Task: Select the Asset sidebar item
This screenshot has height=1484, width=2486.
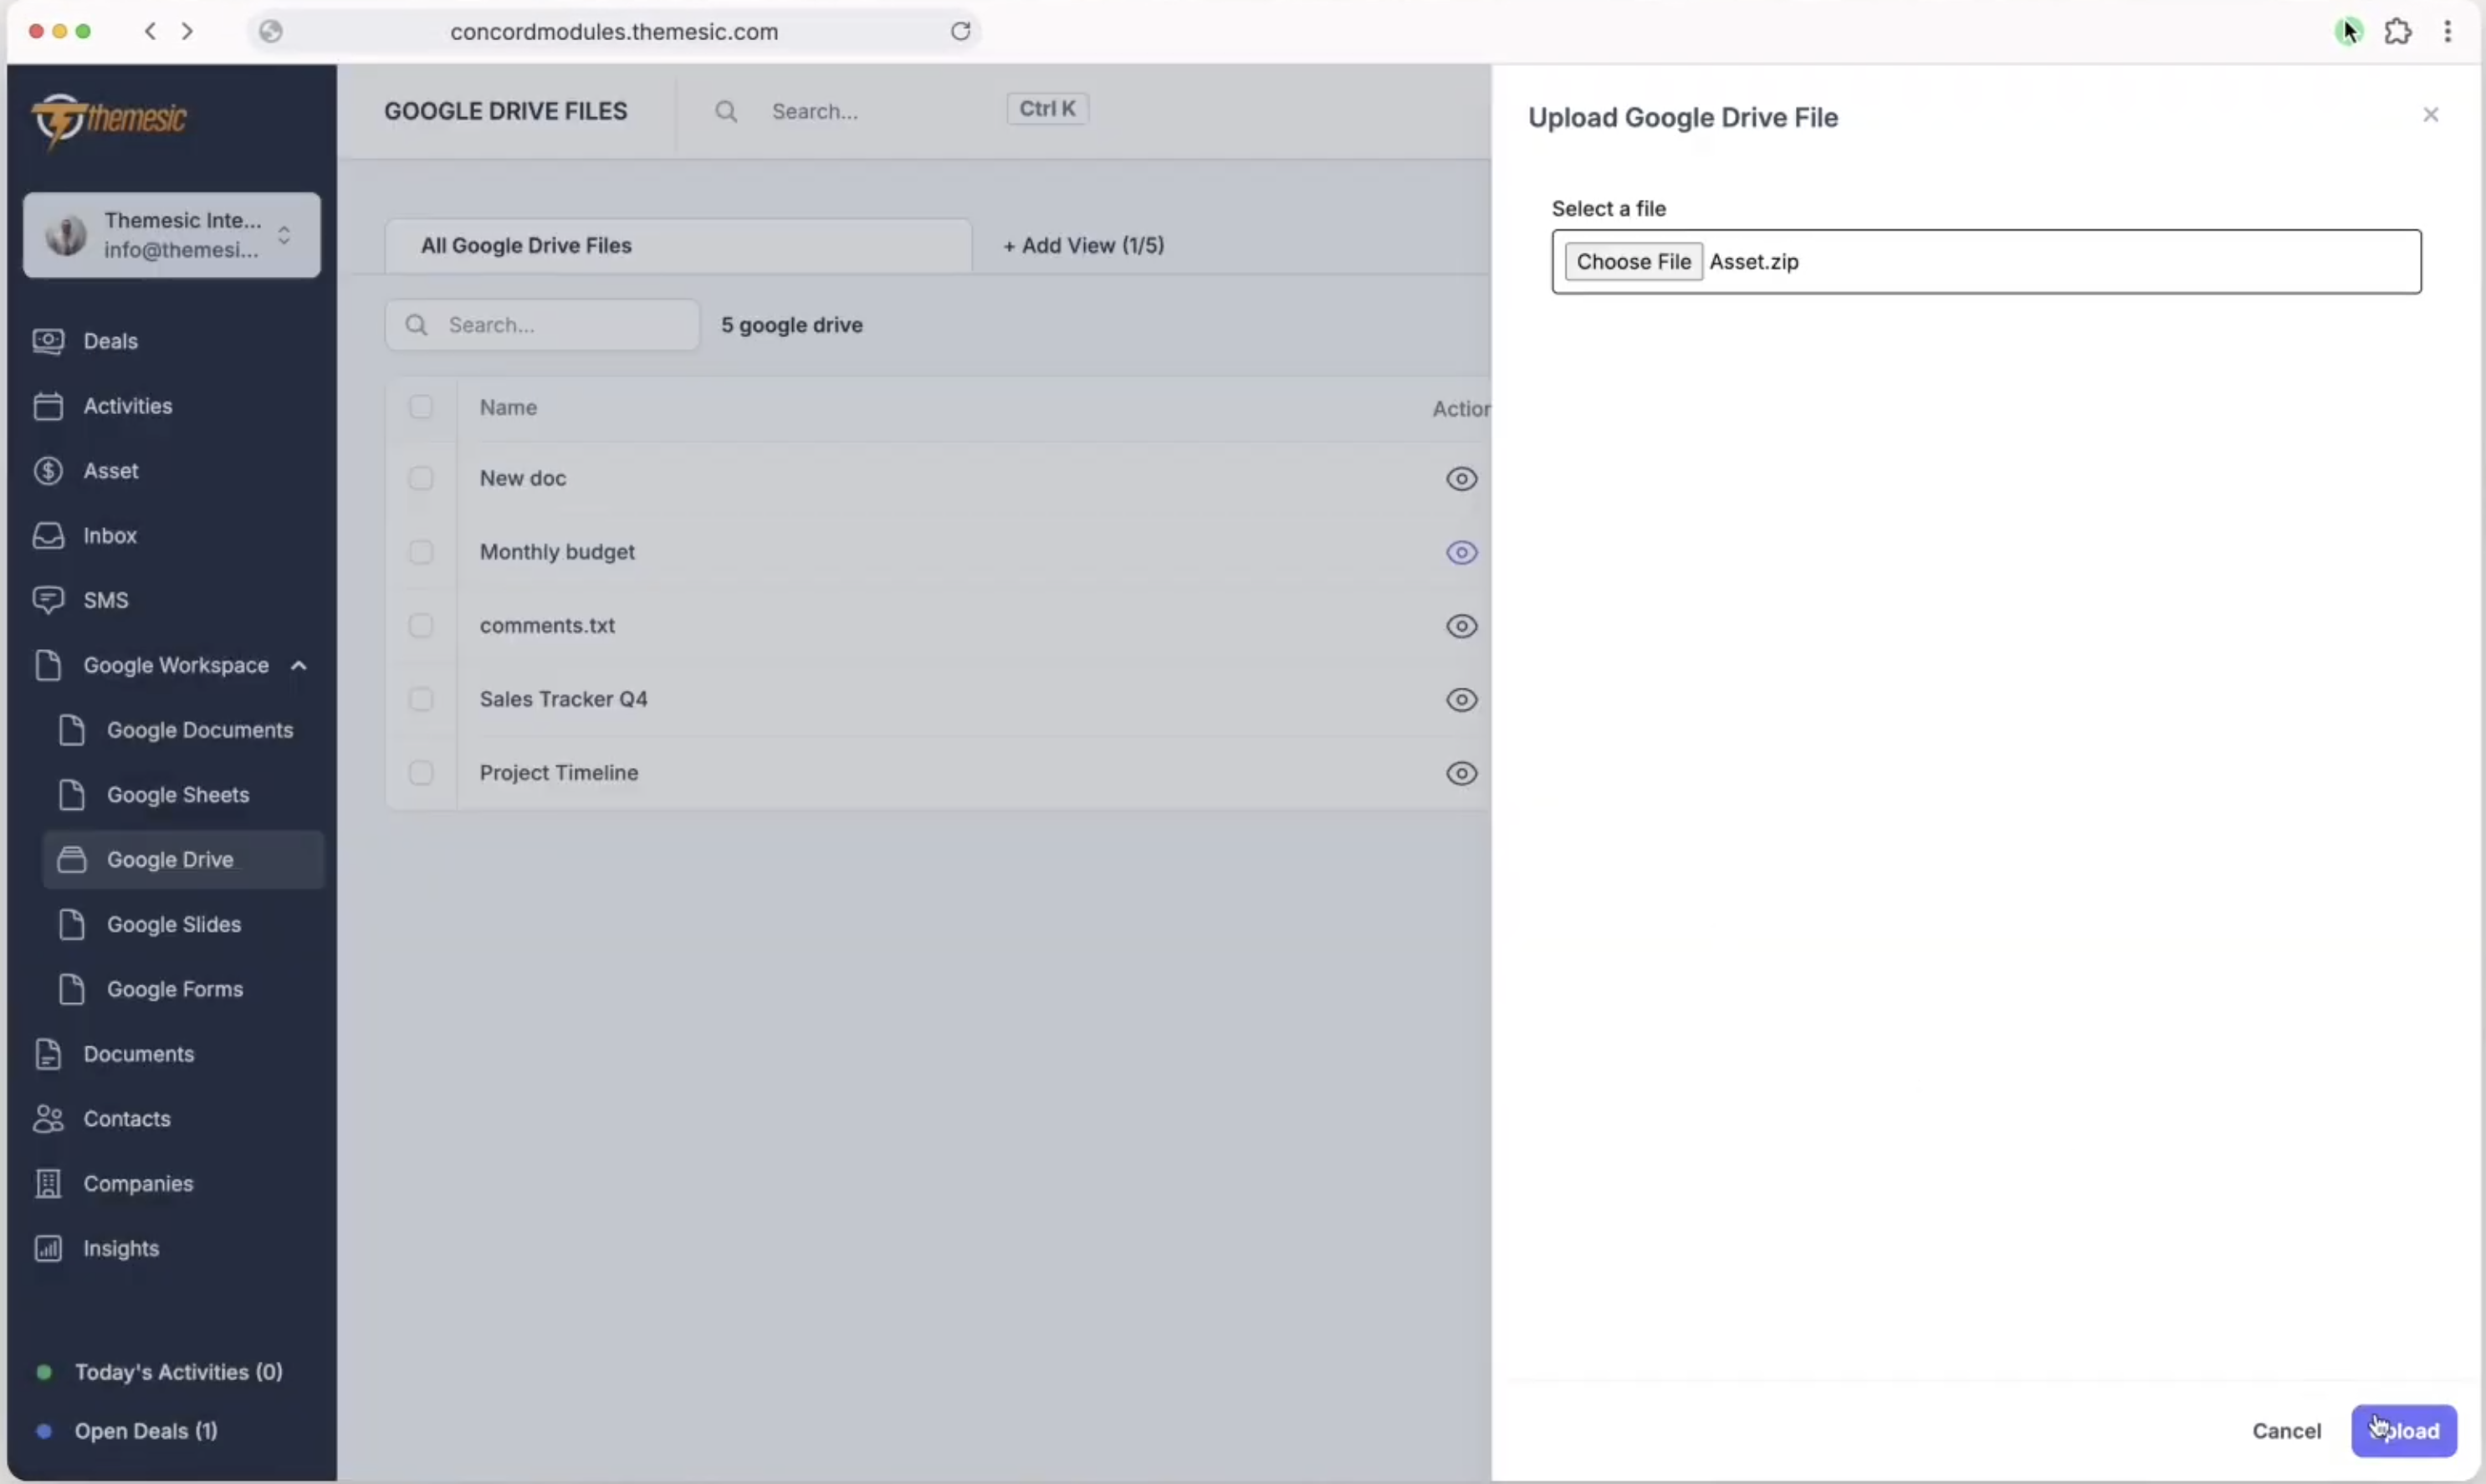Action: point(110,470)
